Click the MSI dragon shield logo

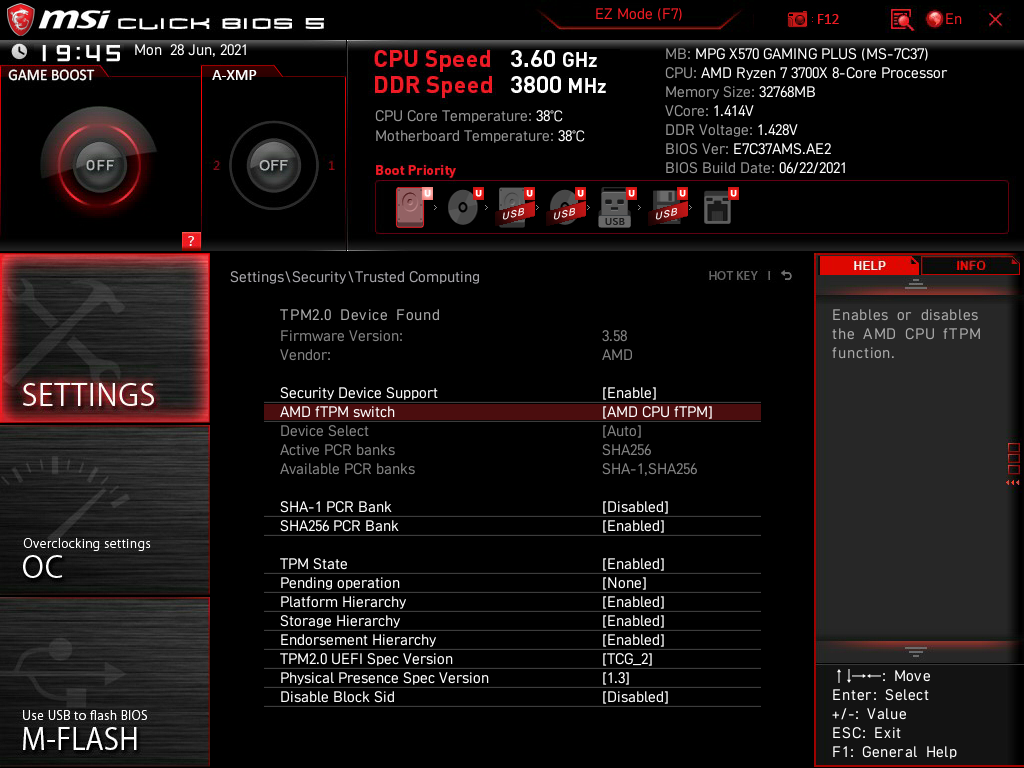point(20,20)
